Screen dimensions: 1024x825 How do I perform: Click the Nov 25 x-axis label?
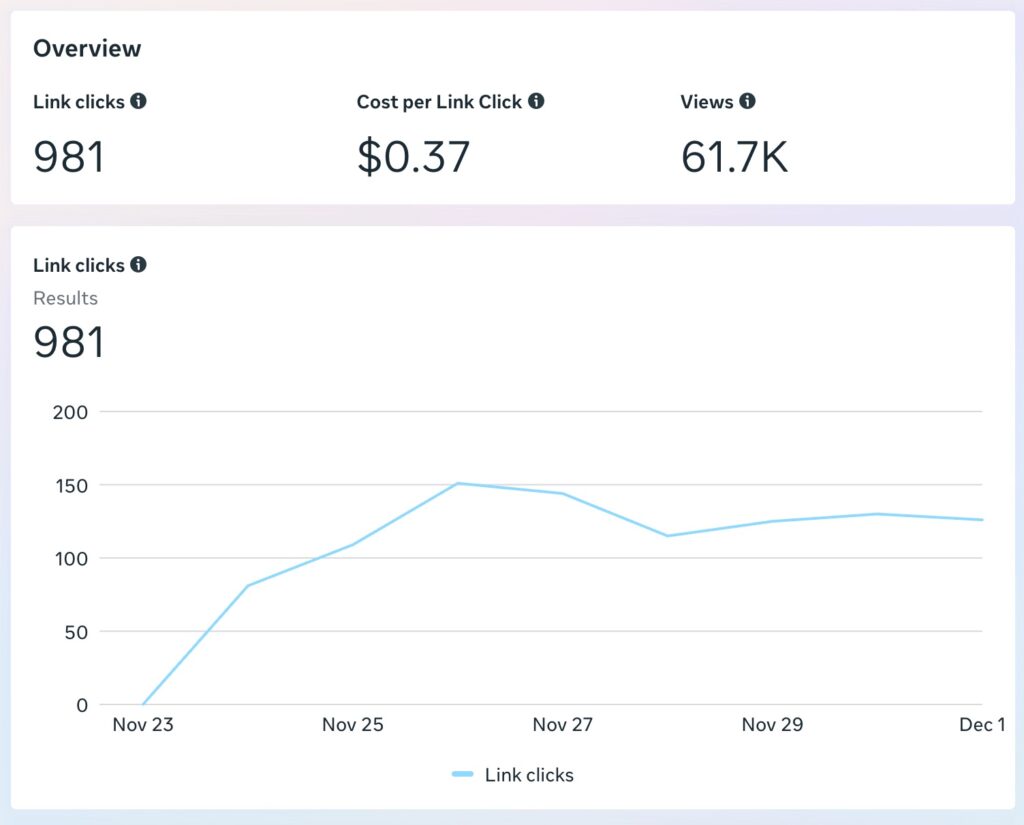coord(352,725)
